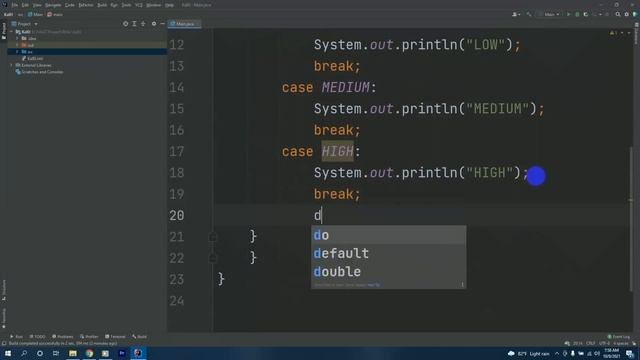Open Chrome from the taskbar
Viewport: 640px width, 360px height.
(x=89, y=353)
